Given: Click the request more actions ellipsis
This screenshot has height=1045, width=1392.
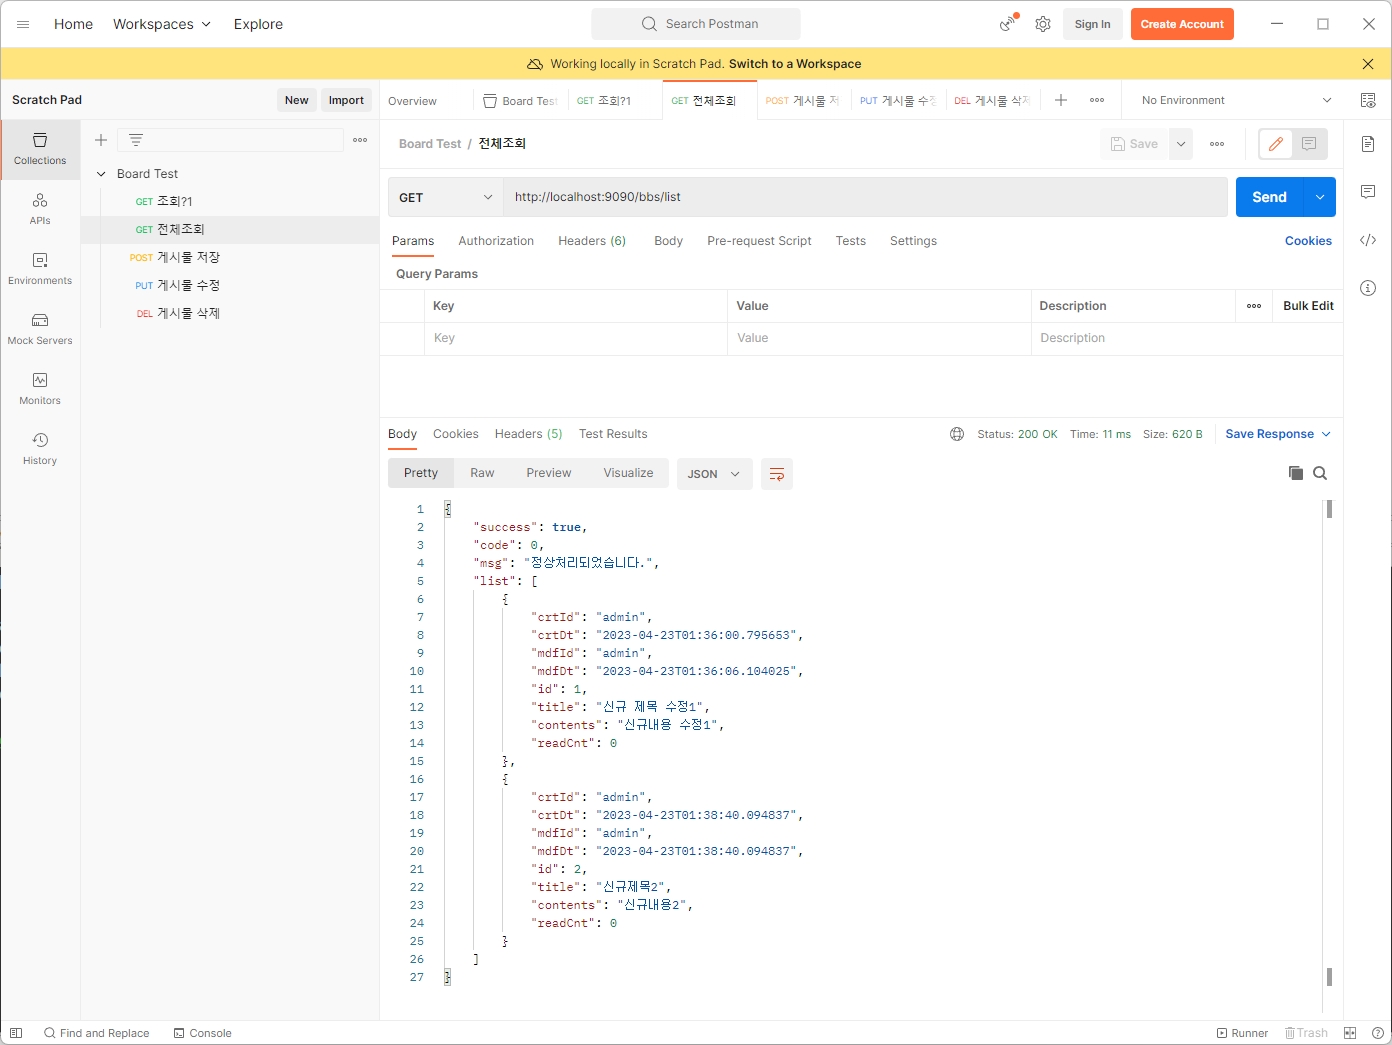Looking at the screenshot, I should coord(1217,144).
